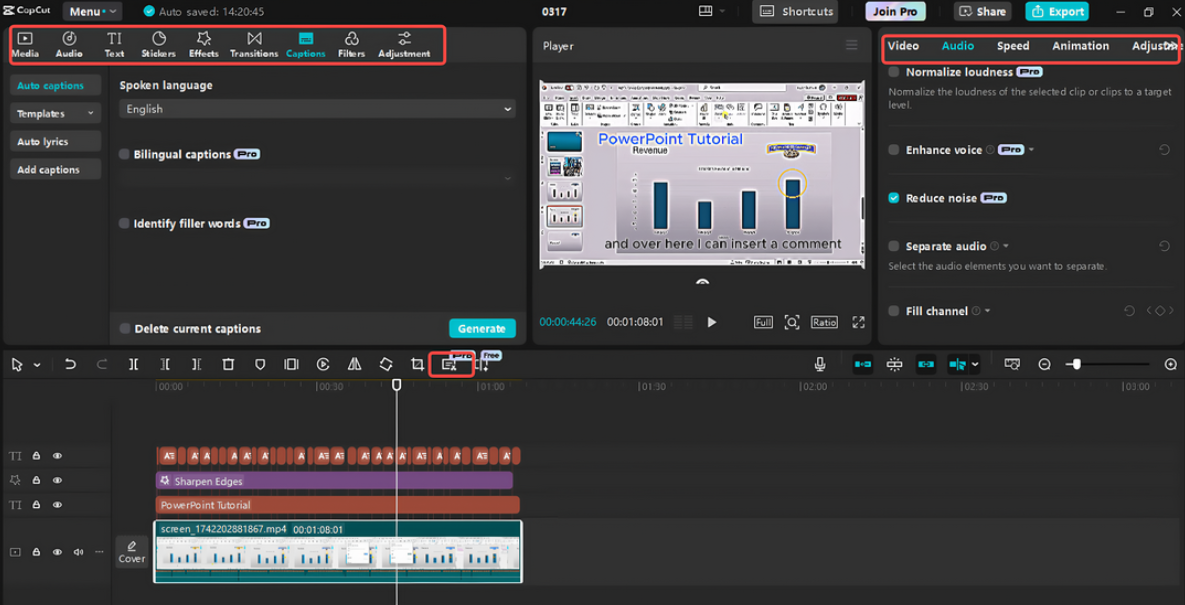
Task: Open the Spoken language English dropdown
Action: 317,109
